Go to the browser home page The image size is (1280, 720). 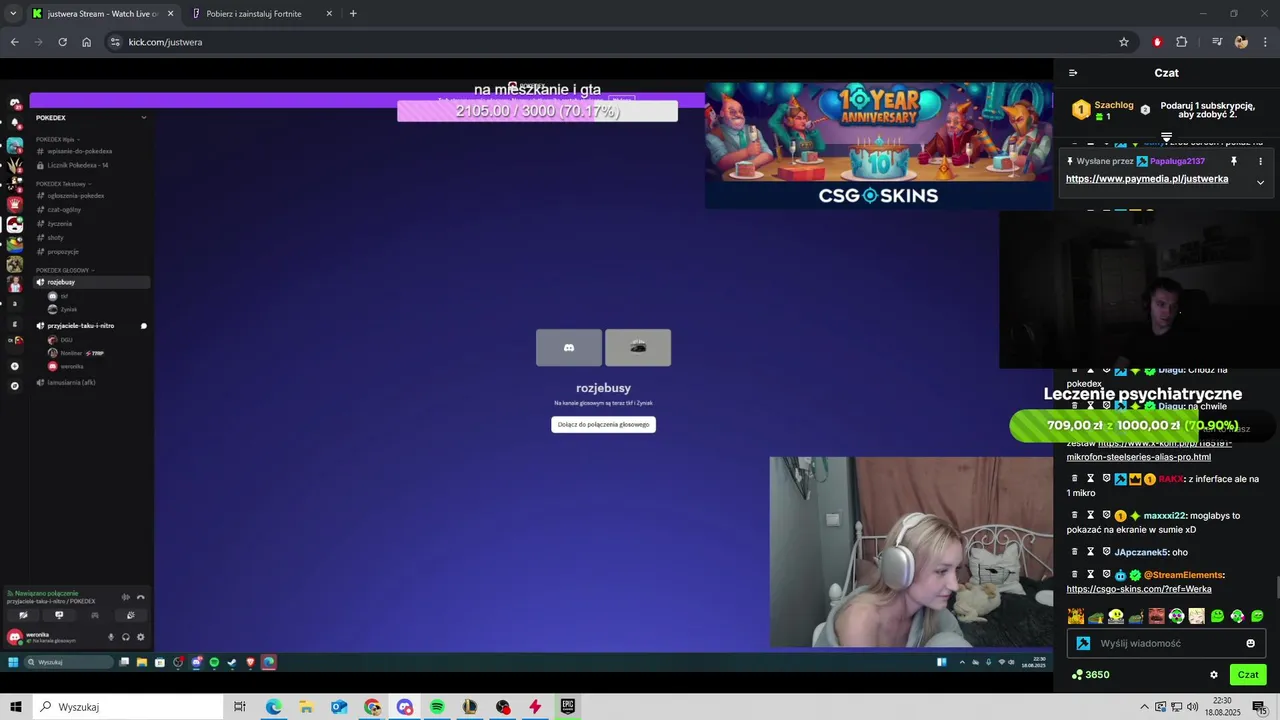point(86,42)
